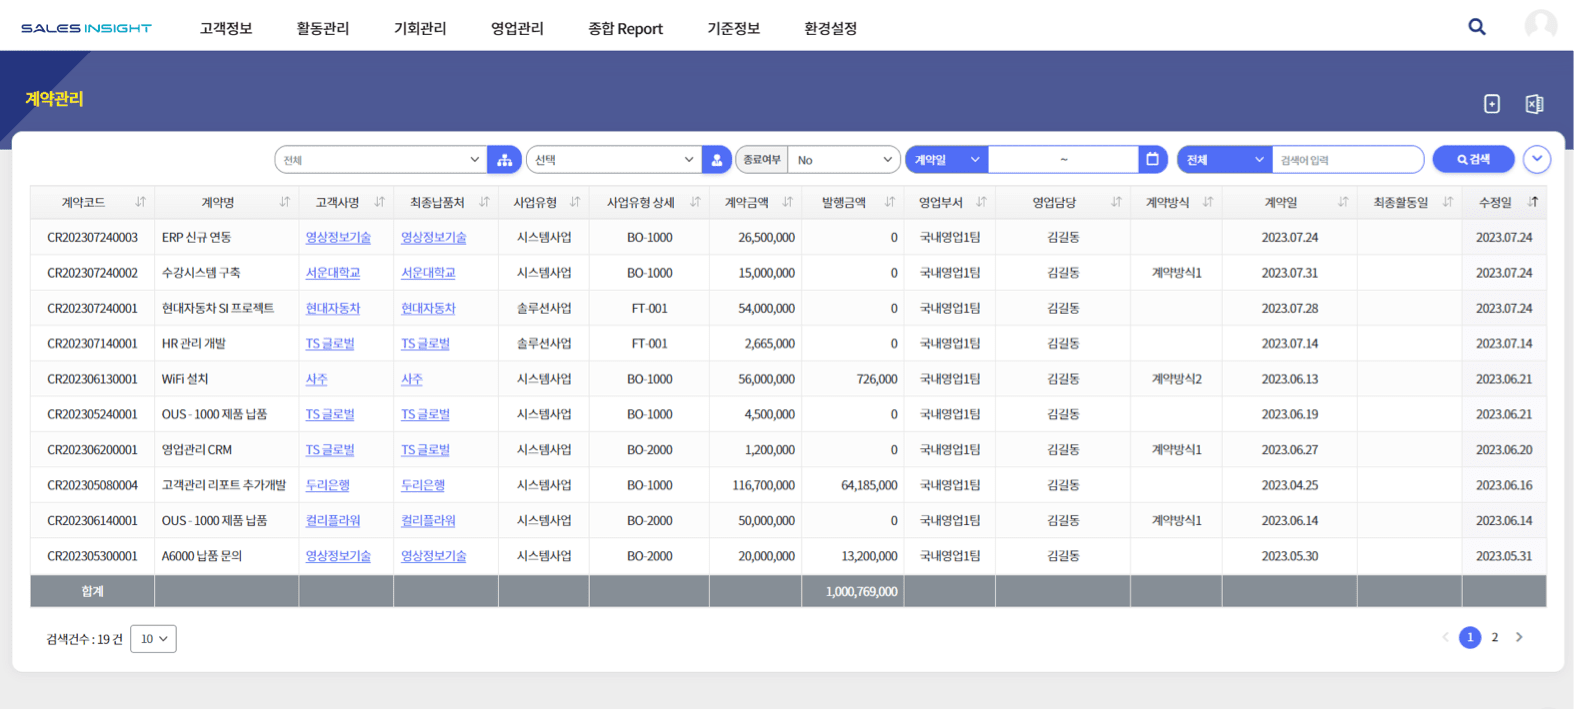
Task: Click the next page arrow in pagination
Action: [1519, 638]
